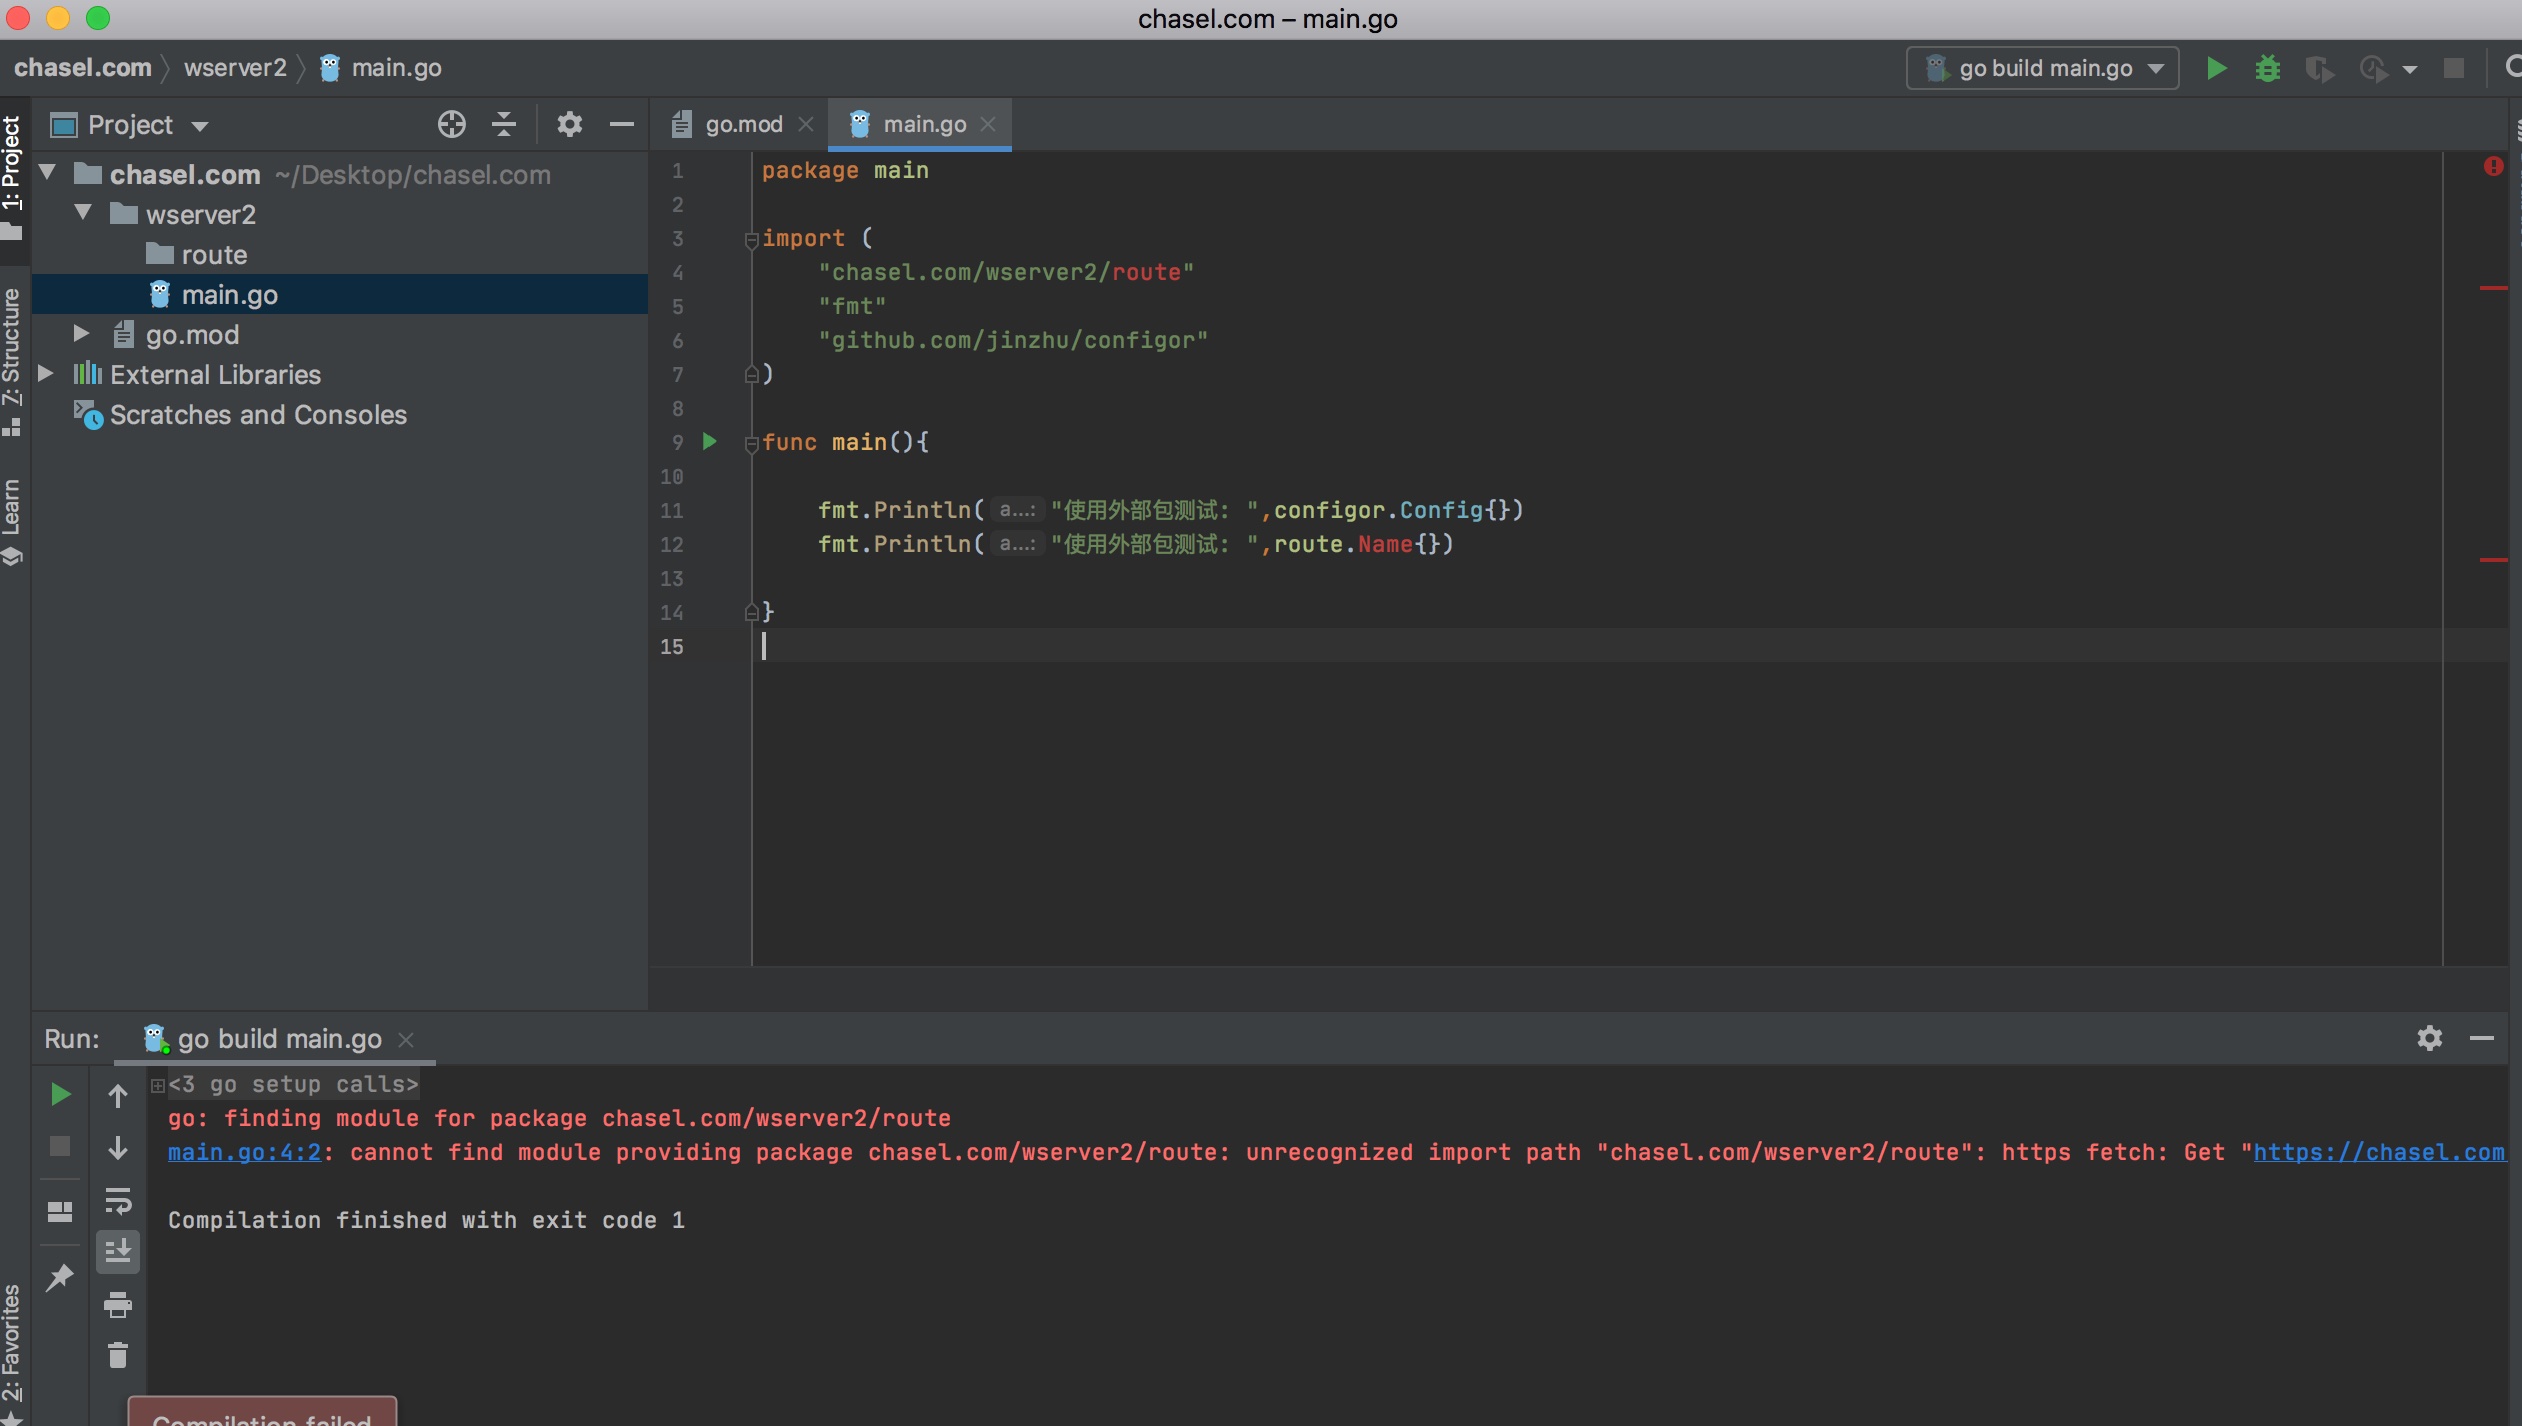Image resolution: width=2522 pixels, height=1426 pixels.
Task: Click Collapse All icon in Project panel
Action: coord(504,124)
